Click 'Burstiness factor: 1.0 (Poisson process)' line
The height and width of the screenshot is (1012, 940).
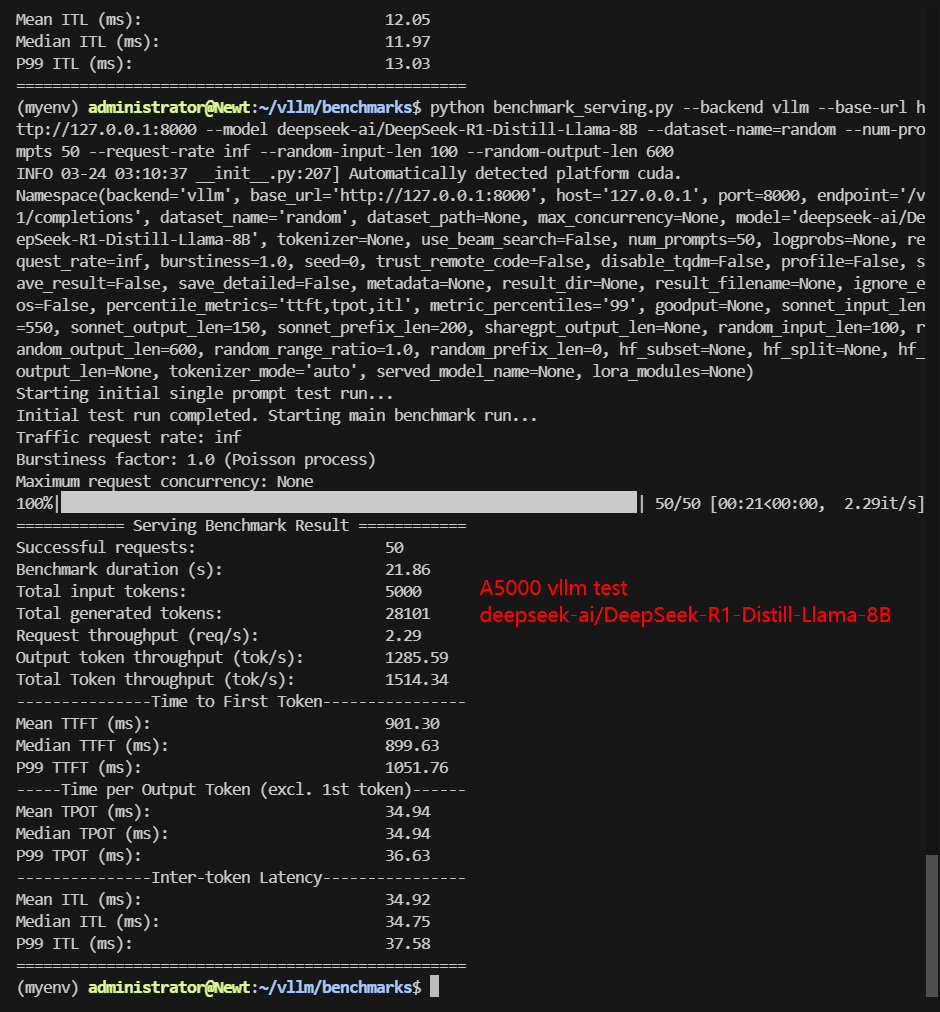(x=196, y=459)
